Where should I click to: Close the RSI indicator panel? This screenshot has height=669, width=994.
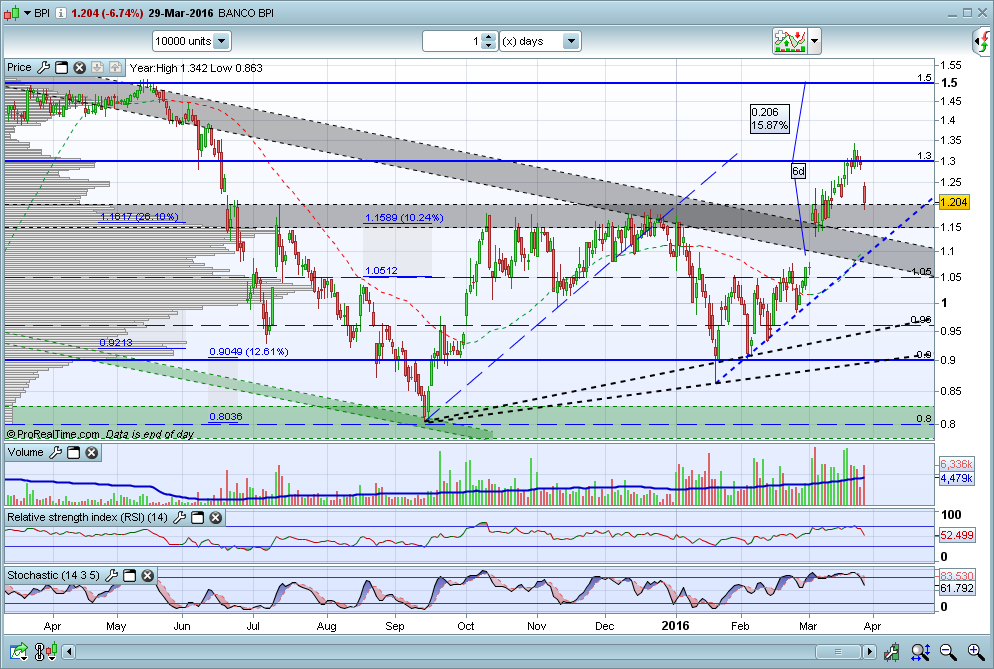pyautogui.click(x=216, y=517)
